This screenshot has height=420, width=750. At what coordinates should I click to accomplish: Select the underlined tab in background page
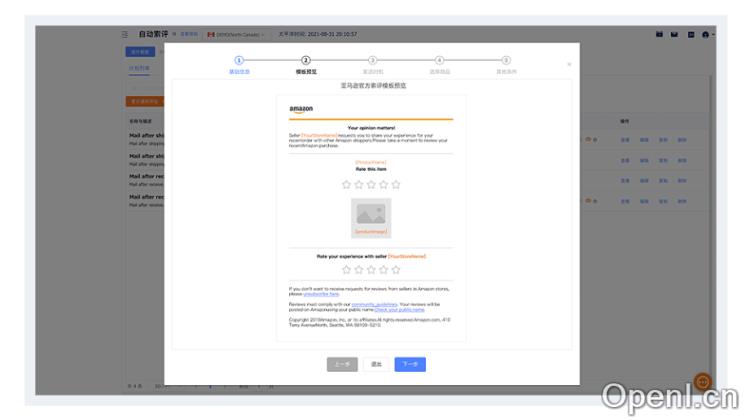(139, 68)
